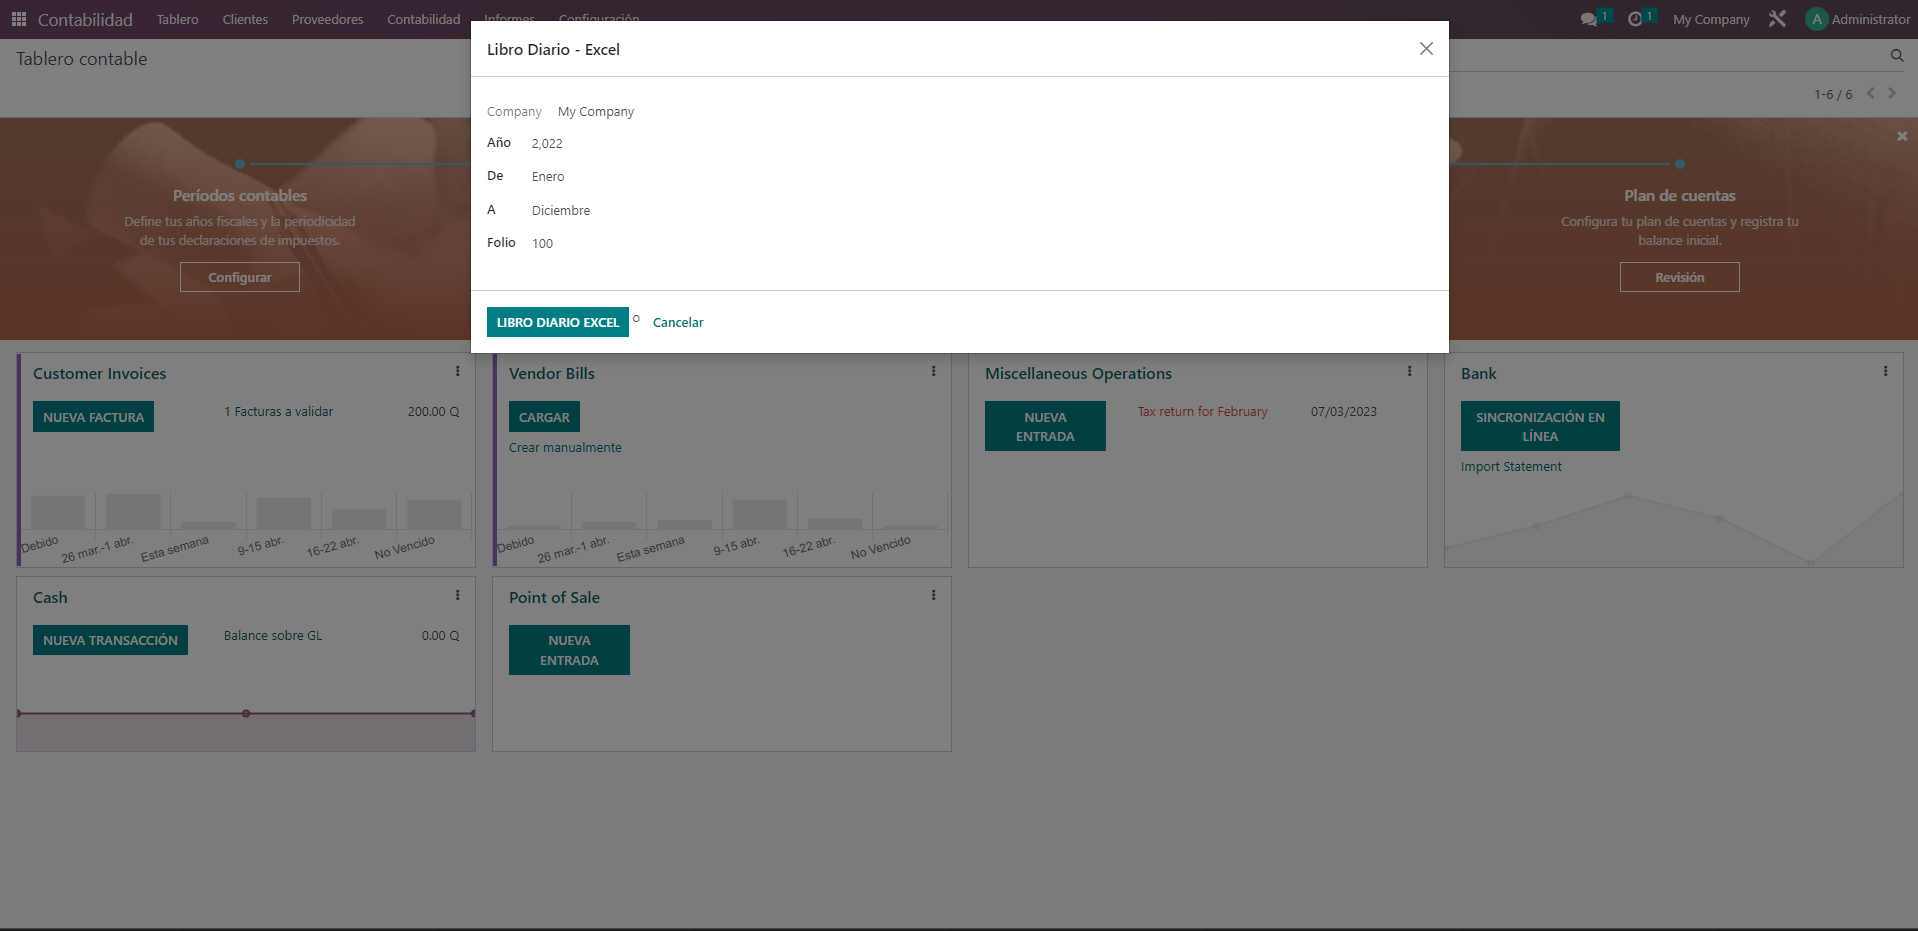Viewport: 1918px width, 931px height.
Task: Select the Año field value 2,022
Action: [547, 144]
